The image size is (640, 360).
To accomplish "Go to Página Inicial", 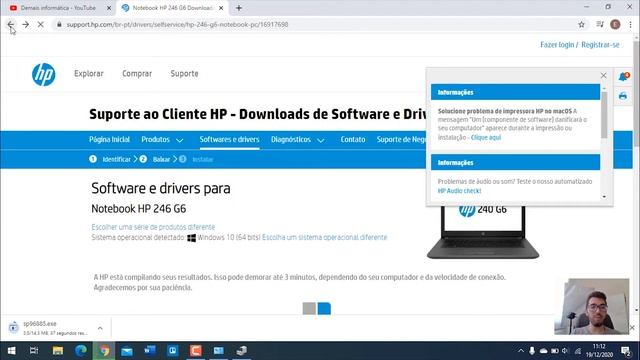I will pyautogui.click(x=109, y=140).
